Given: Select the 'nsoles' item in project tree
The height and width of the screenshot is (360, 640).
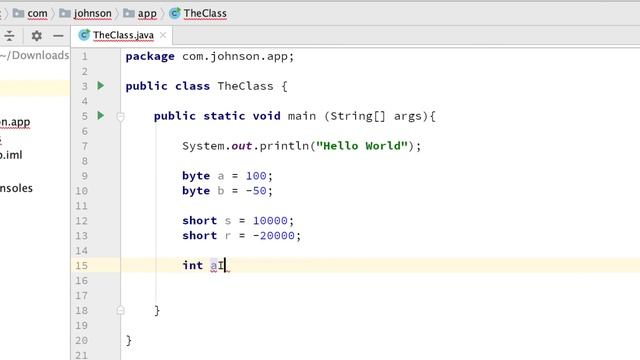Looking at the screenshot, I should (16, 188).
